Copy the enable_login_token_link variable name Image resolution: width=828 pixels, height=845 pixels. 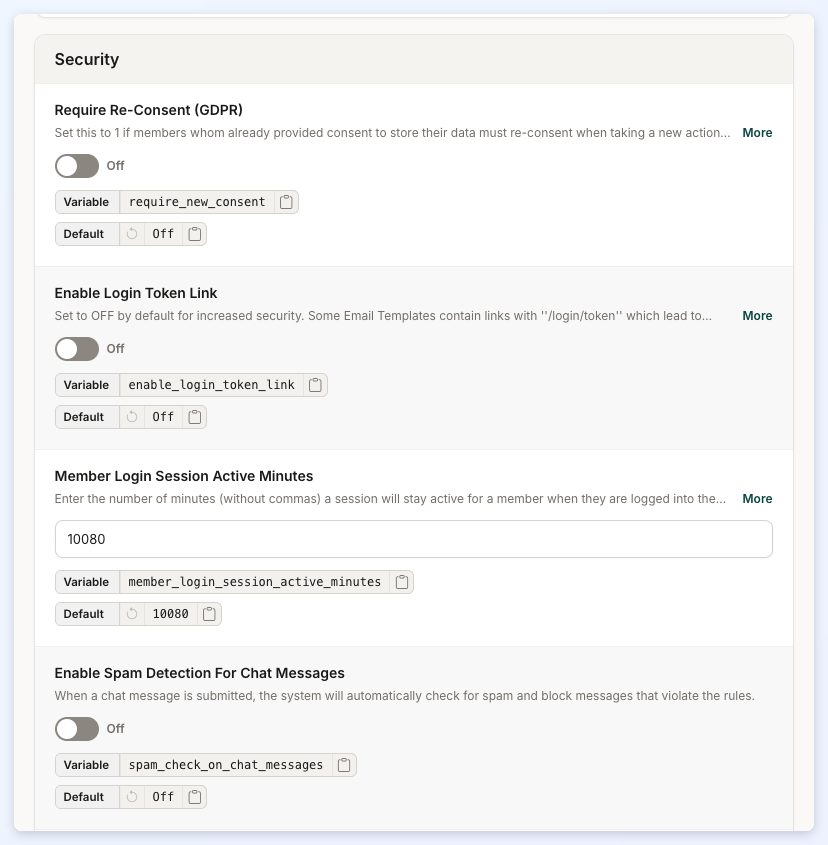pos(315,385)
